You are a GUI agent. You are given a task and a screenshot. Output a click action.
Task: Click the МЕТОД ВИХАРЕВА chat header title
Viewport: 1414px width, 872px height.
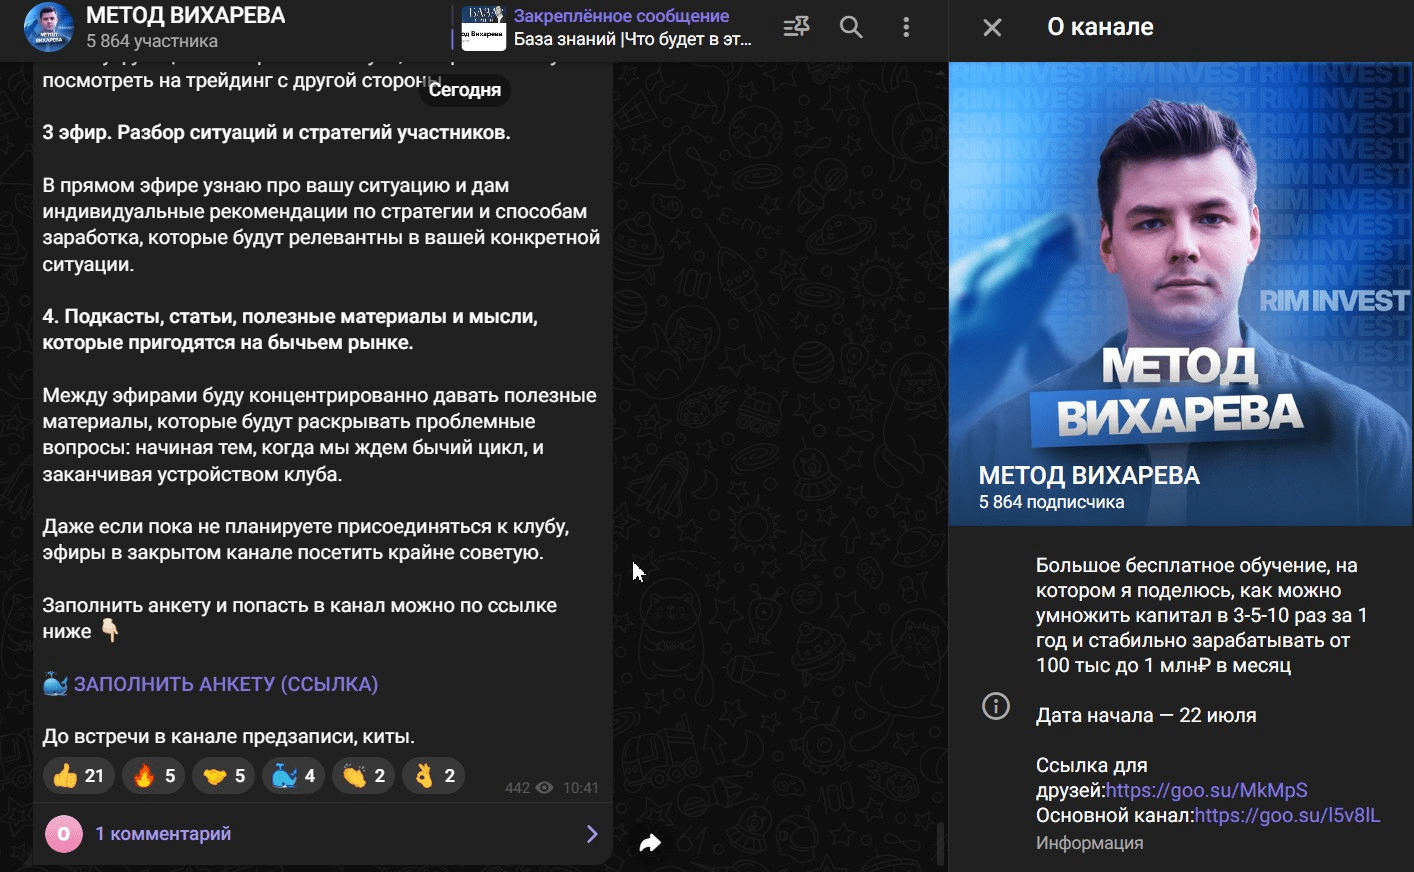point(186,16)
